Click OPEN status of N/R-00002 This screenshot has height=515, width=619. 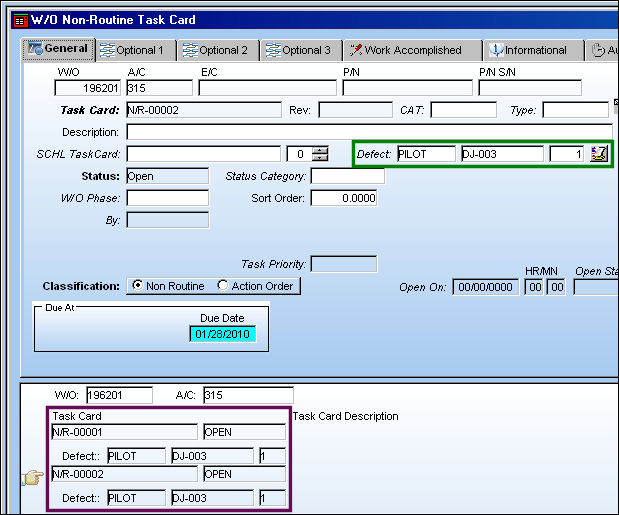coord(244,474)
